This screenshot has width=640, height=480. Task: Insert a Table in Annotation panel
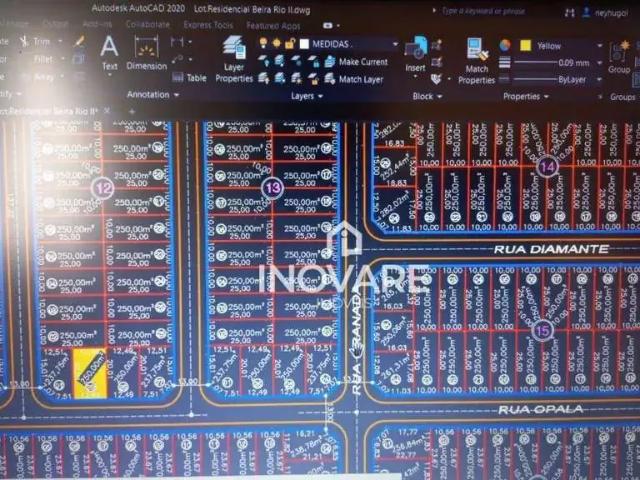click(x=189, y=78)
